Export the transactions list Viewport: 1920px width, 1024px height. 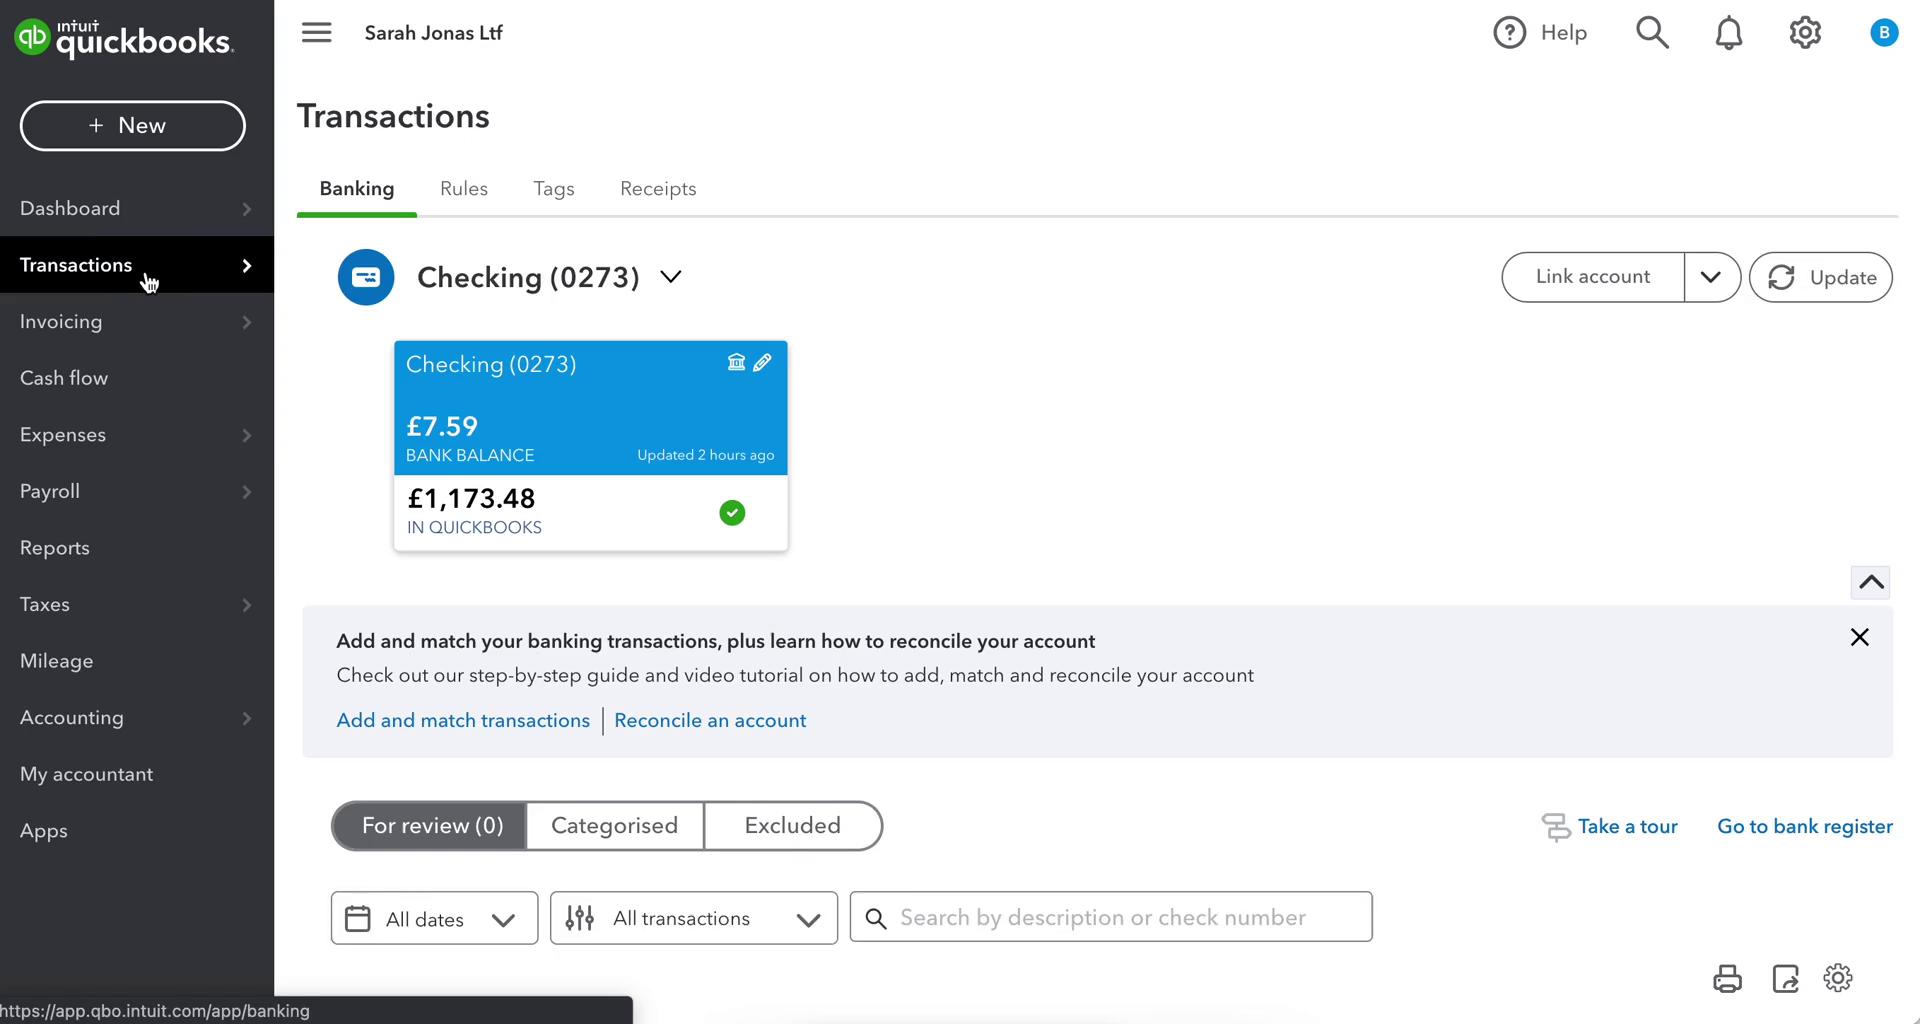point(1785,978)
